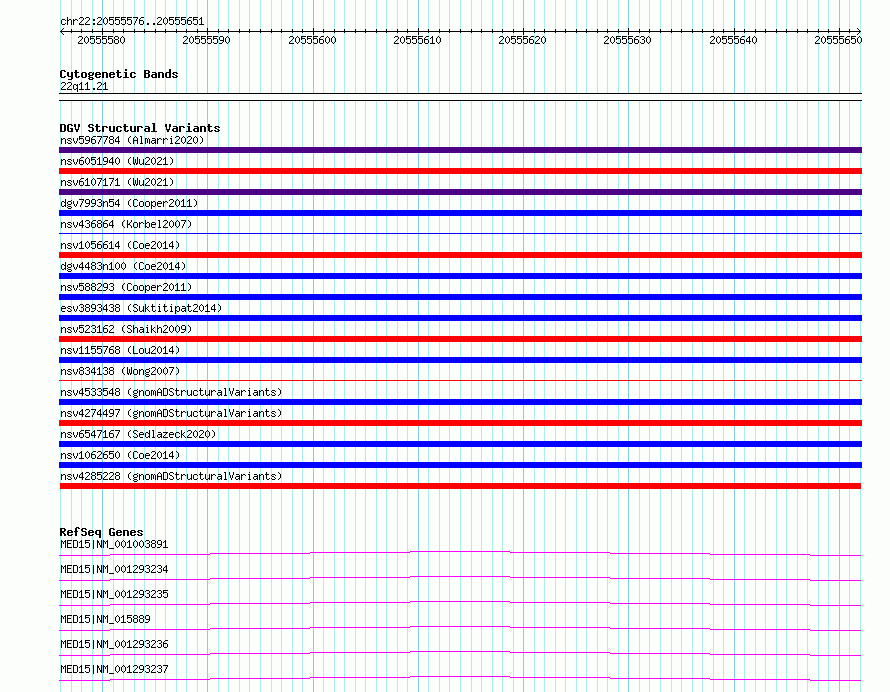The width and height of the screenshot is (890, 692).
Task: Click ruler position 20555580
Action: point(101,40)
